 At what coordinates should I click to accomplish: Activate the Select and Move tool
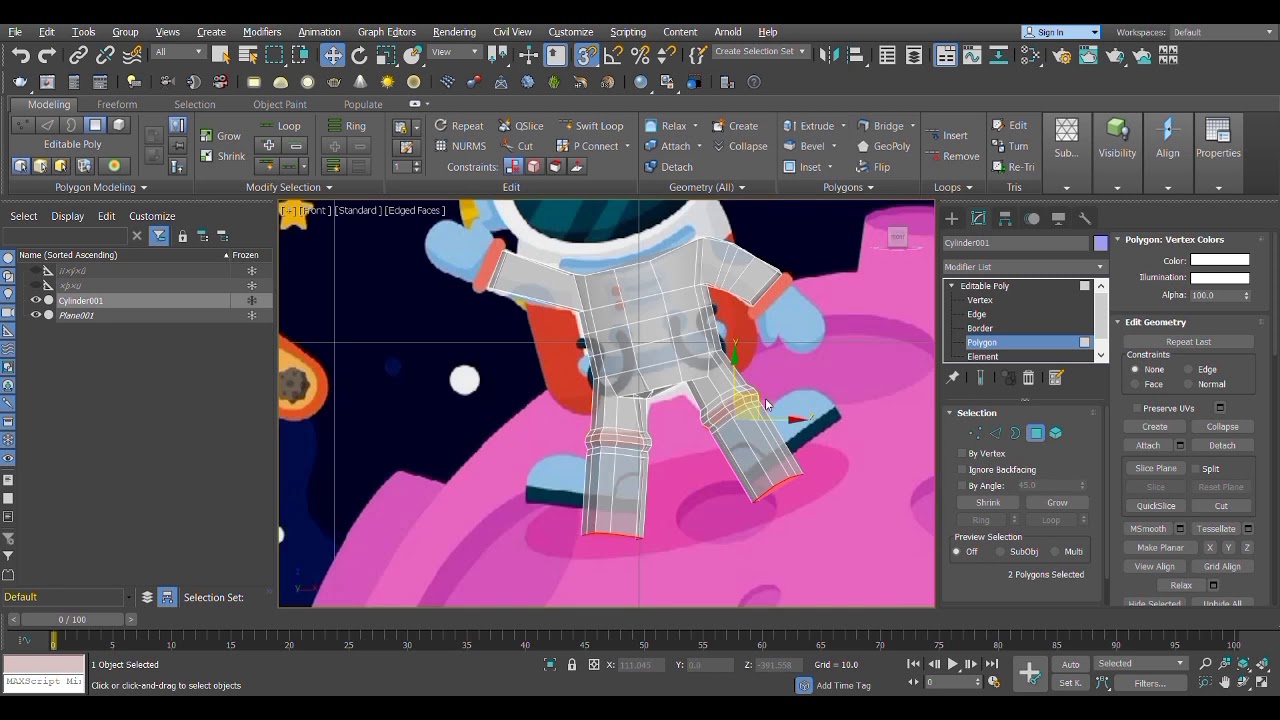(333, 55)
